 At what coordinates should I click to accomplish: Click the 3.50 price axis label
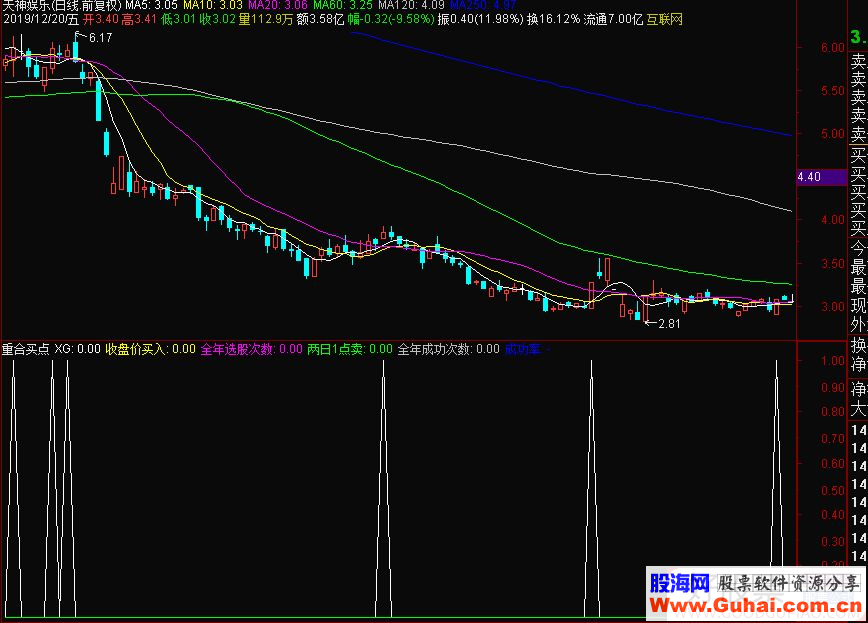pos(833,263)
